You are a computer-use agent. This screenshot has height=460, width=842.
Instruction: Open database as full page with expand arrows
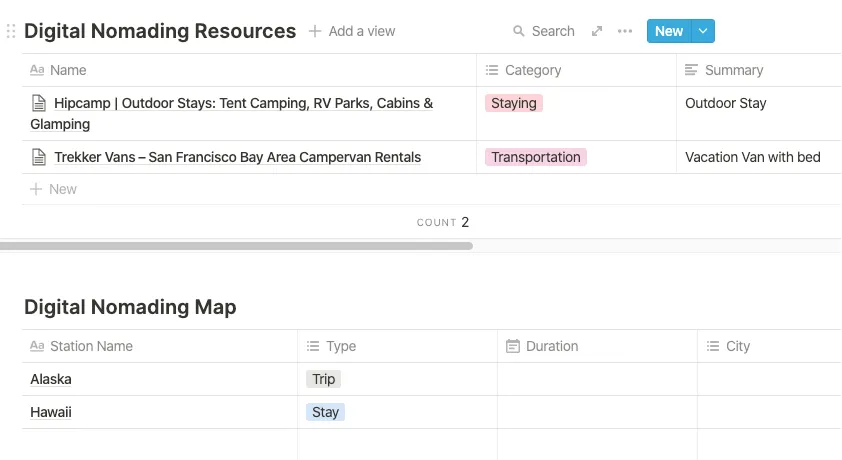click(x=597, y=31)
